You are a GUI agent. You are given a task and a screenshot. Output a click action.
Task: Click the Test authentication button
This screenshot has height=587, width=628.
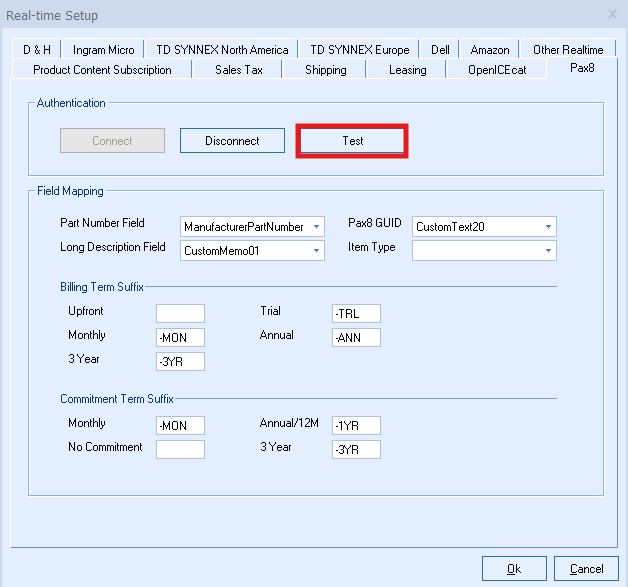tap(352, 141)
